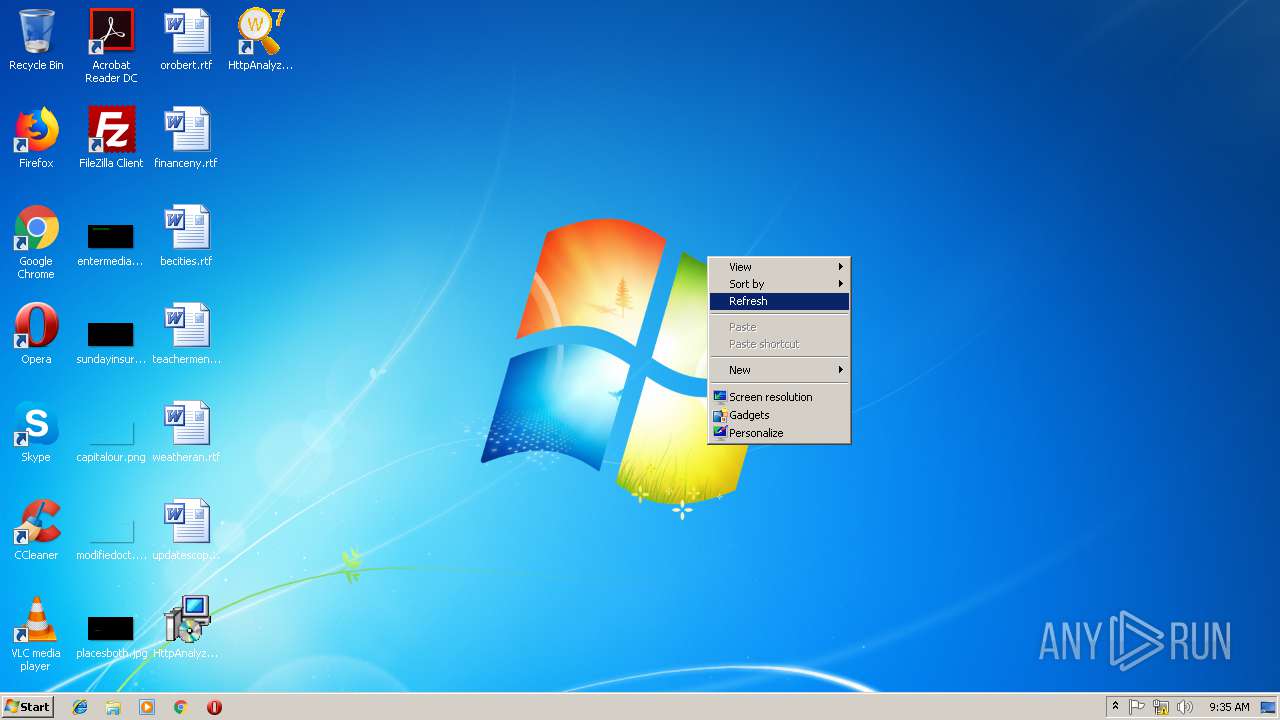Open network status tray icon
The image size is (1280, 720).
[x=1161, y=707]
